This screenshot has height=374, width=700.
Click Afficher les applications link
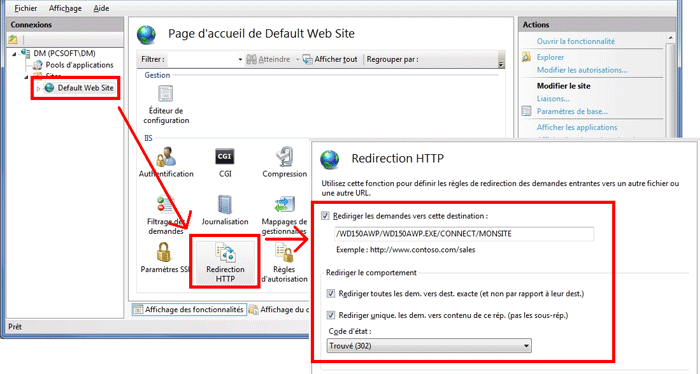point(577,127)
